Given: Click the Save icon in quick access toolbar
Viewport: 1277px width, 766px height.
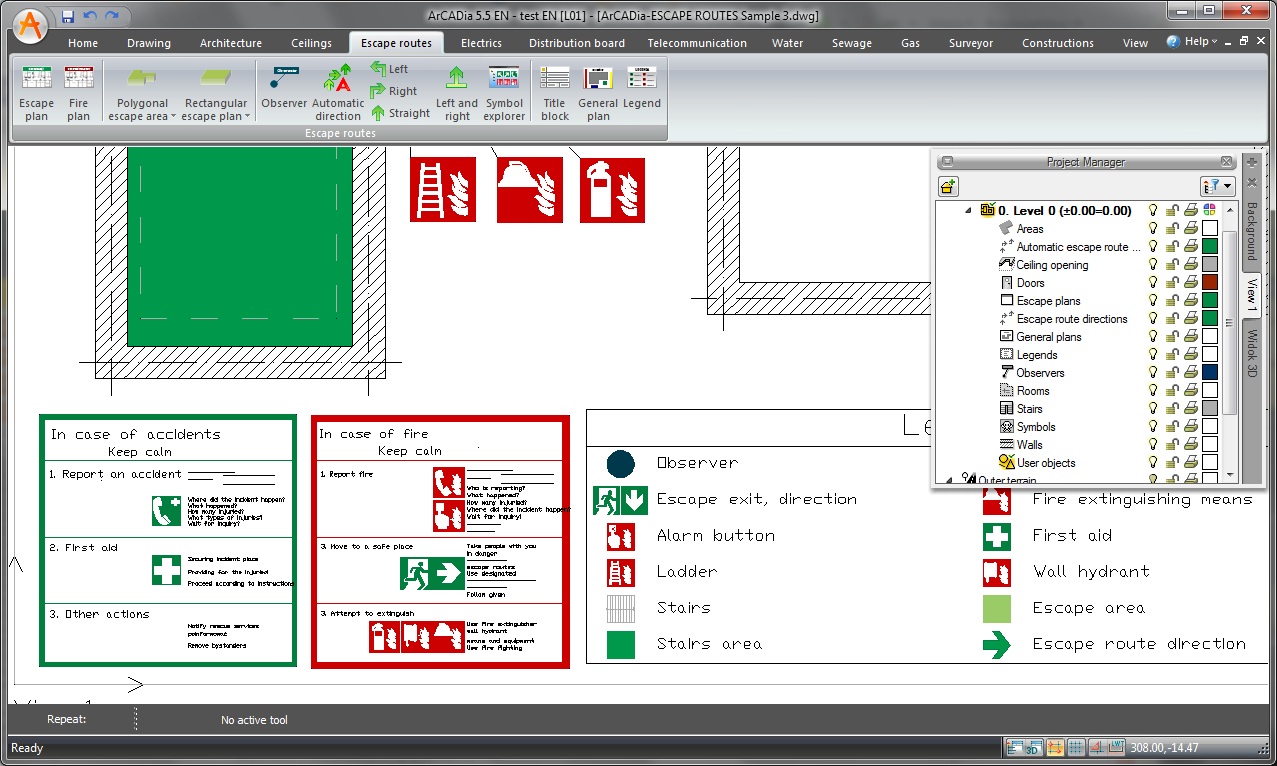Looking at the screenshot, I should [x=68, y=16].
